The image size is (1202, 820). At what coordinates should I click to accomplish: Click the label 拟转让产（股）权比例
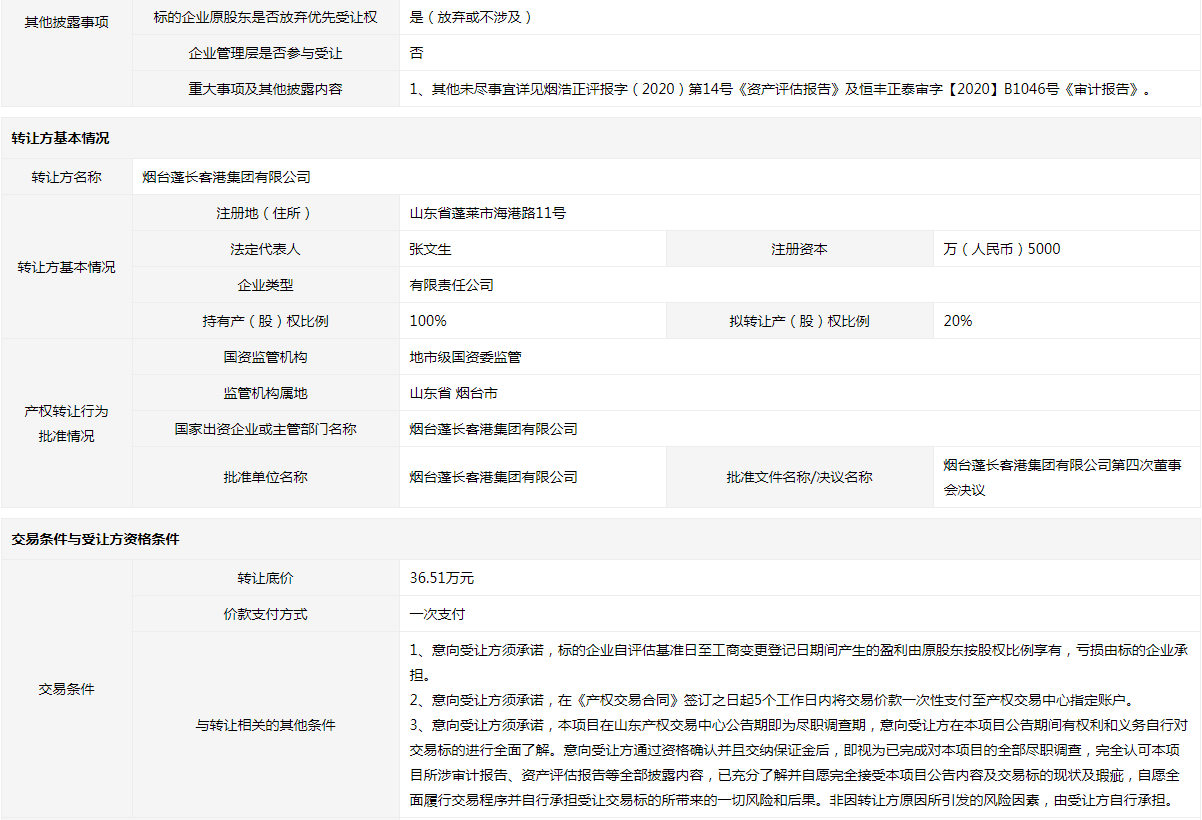coord(799,321)
